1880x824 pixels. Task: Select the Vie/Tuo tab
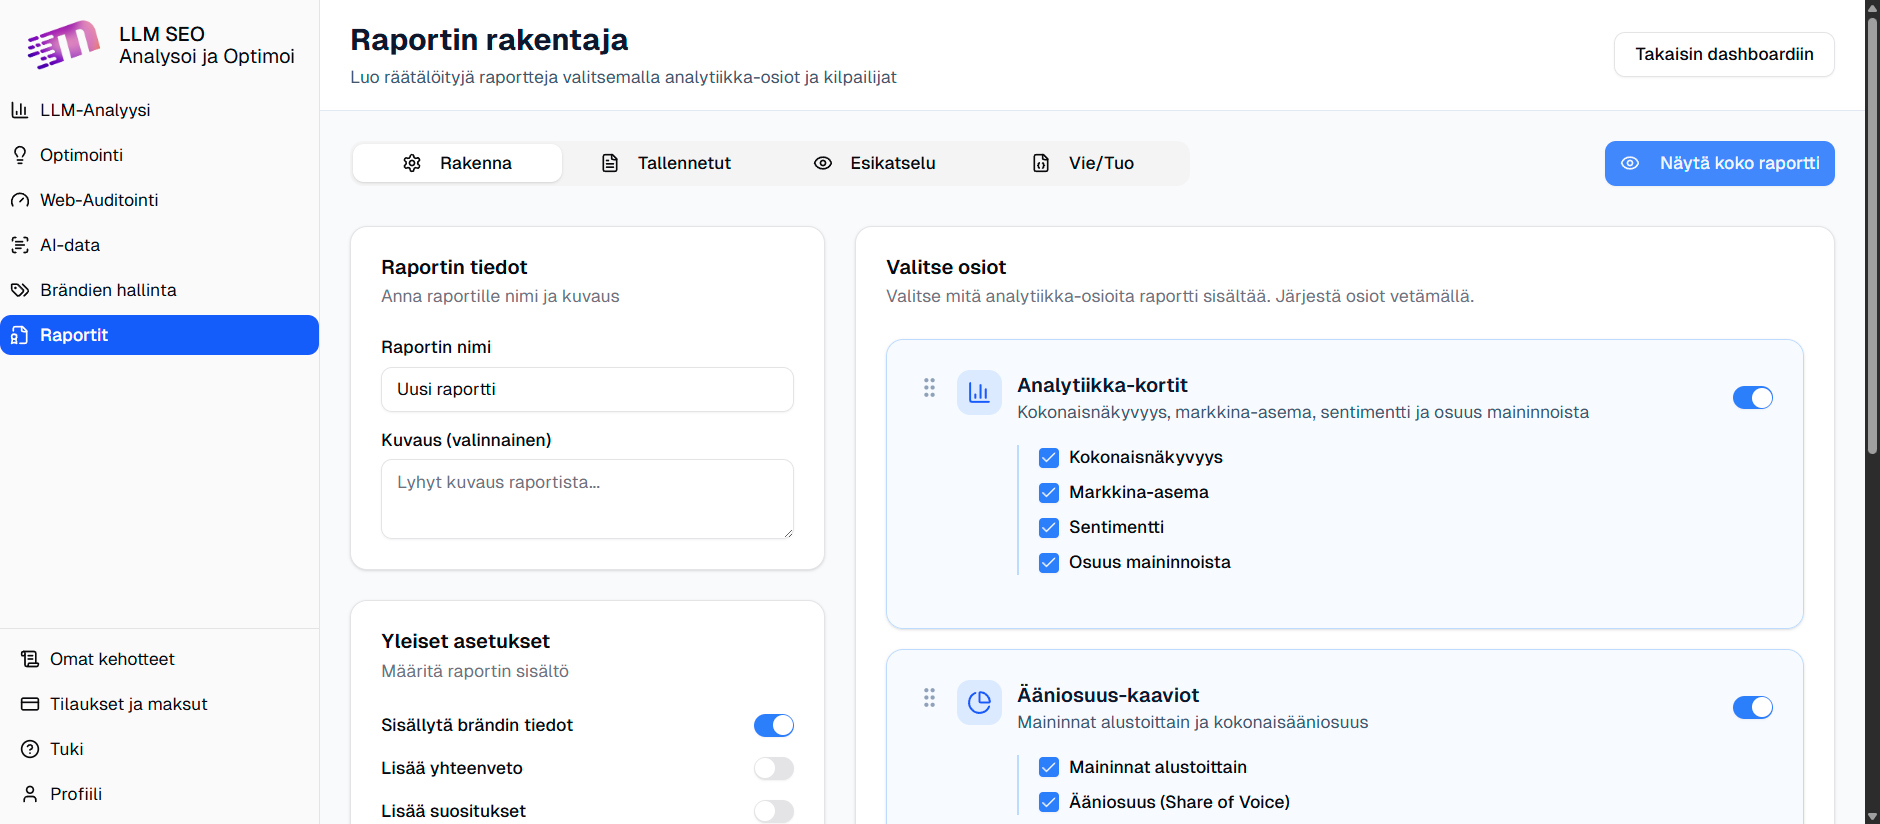(1083, 163)
